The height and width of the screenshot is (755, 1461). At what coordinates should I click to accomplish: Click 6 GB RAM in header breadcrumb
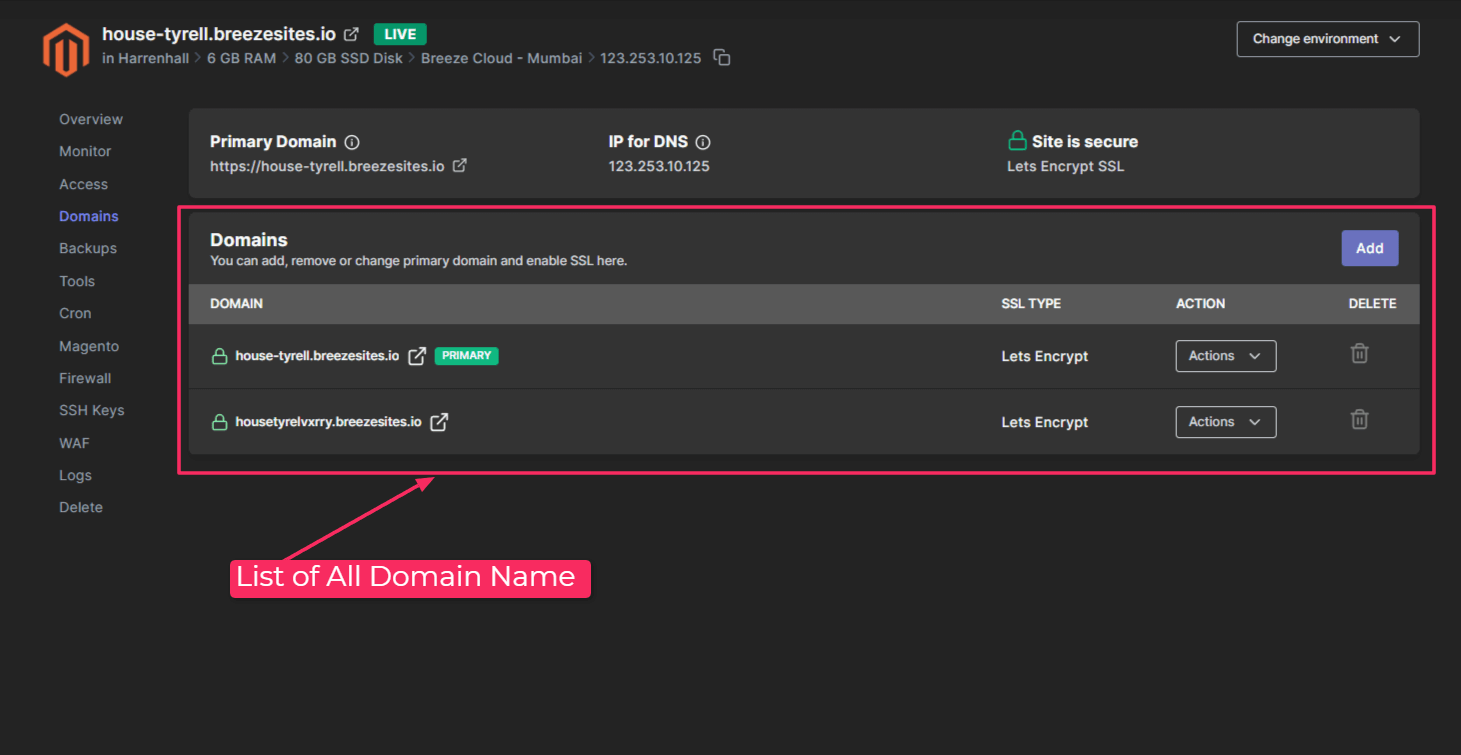click(x=241, y=58)
